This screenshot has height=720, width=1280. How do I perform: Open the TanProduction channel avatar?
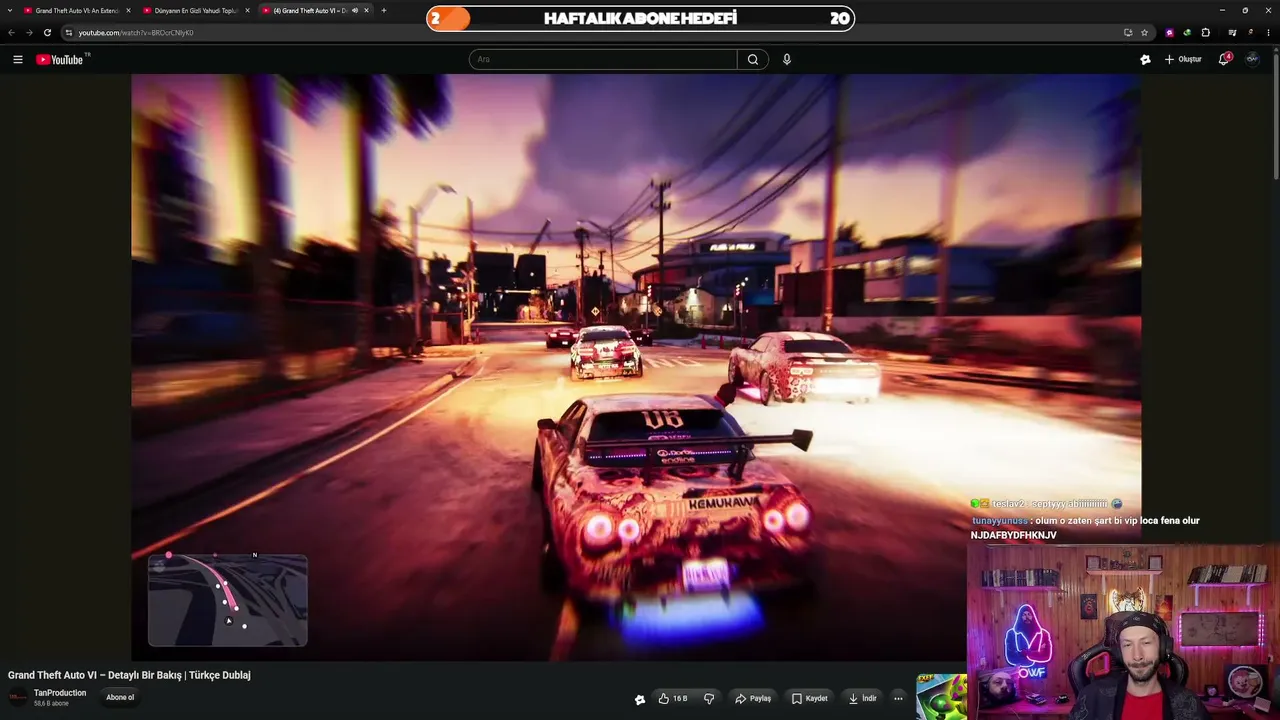click(18, 697)
